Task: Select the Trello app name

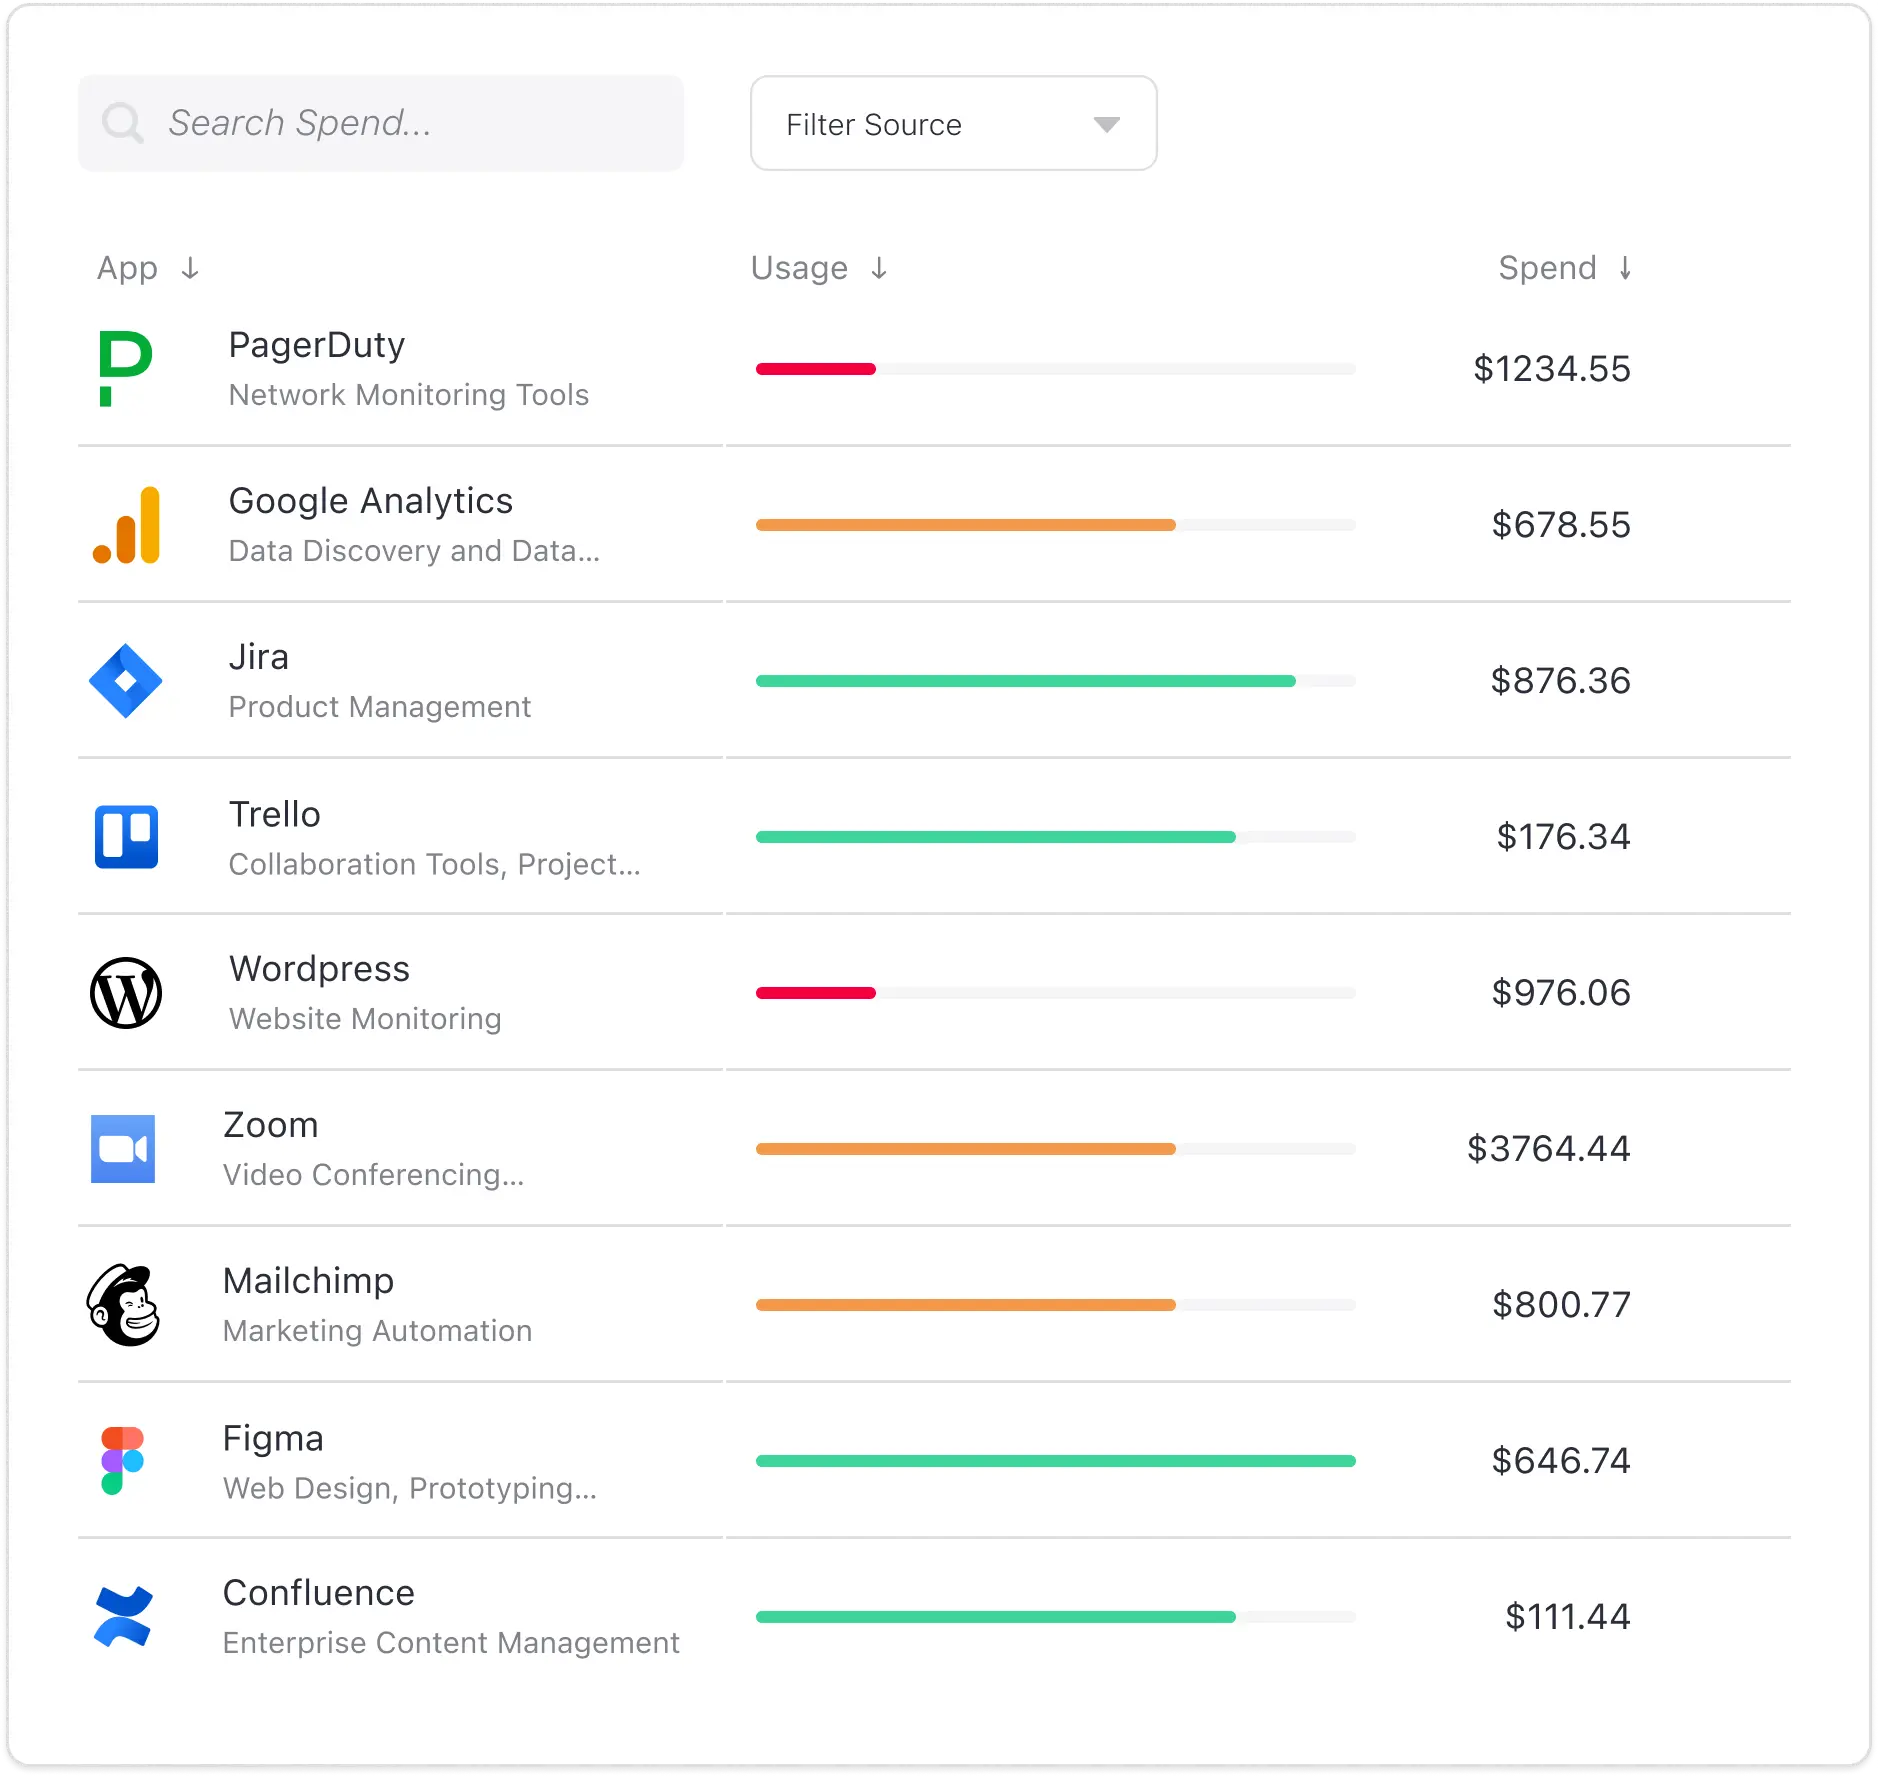Action: pos(275,814)
